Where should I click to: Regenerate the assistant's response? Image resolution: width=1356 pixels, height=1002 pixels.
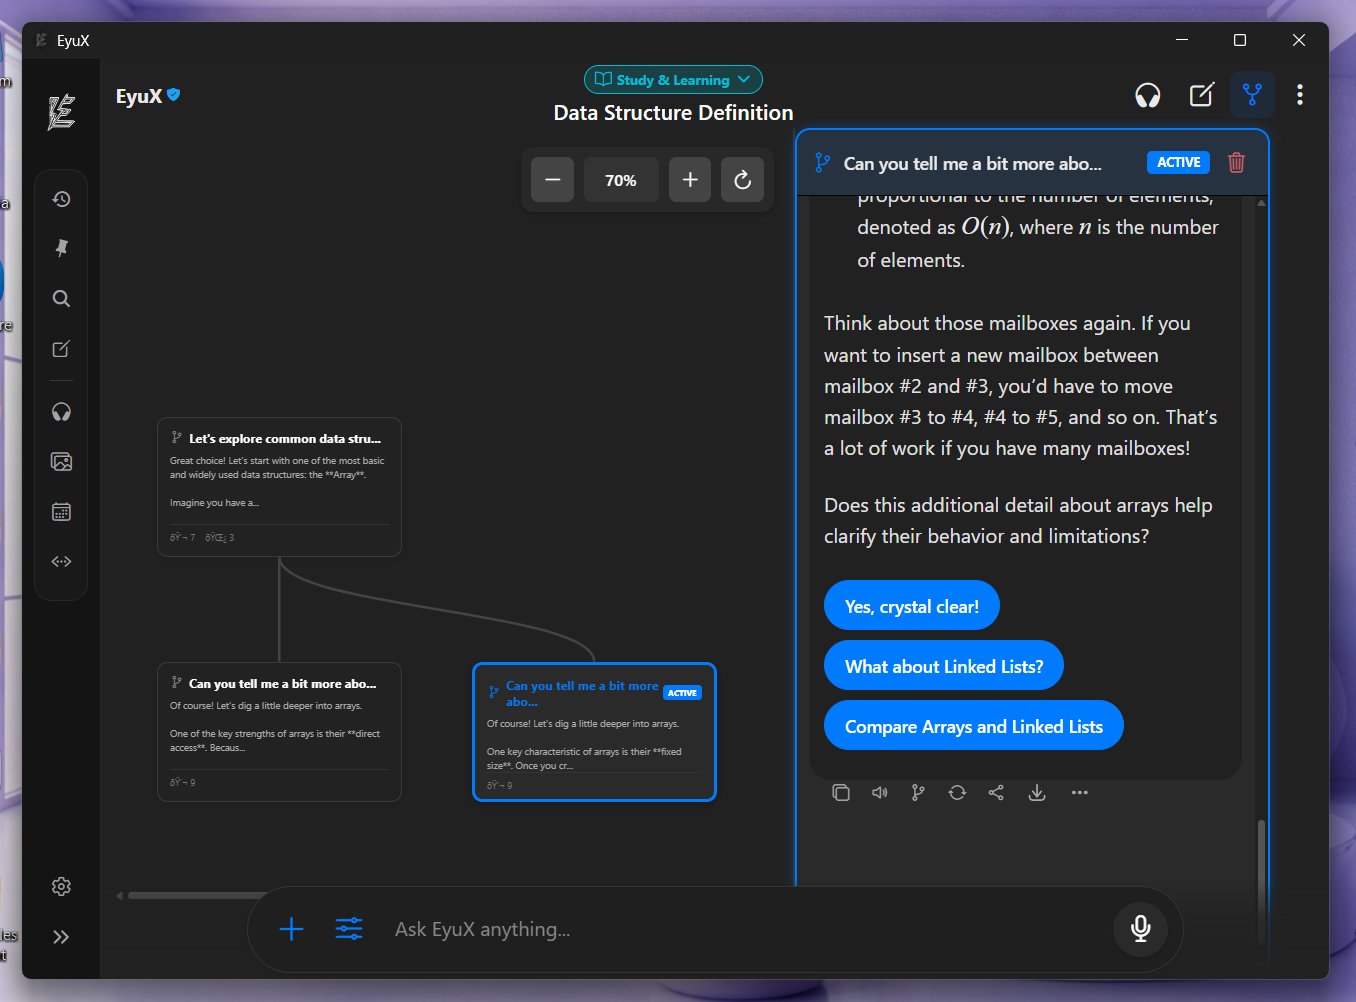coord(957,792)
